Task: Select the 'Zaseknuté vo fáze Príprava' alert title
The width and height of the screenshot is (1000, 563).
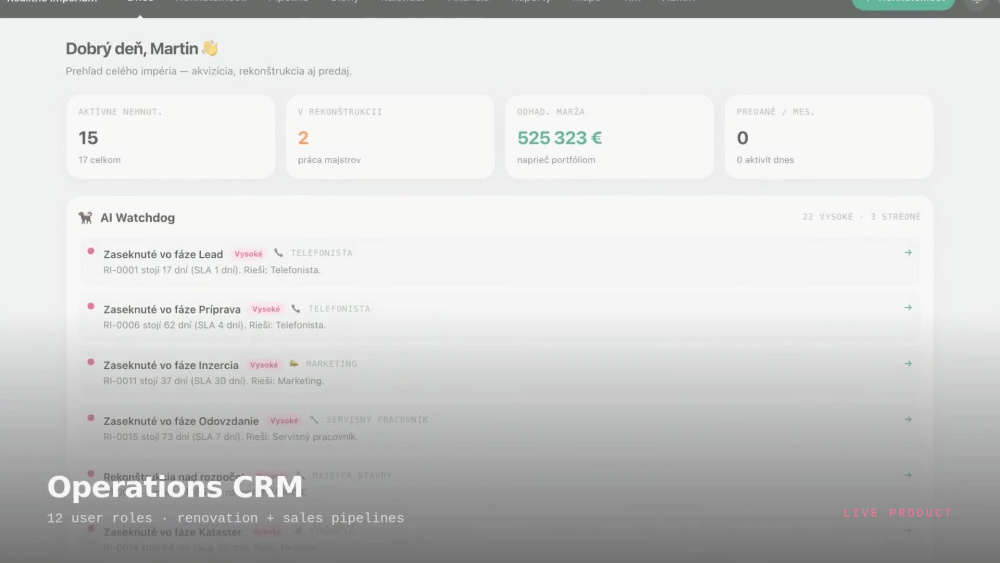Action: click(172, 309)
